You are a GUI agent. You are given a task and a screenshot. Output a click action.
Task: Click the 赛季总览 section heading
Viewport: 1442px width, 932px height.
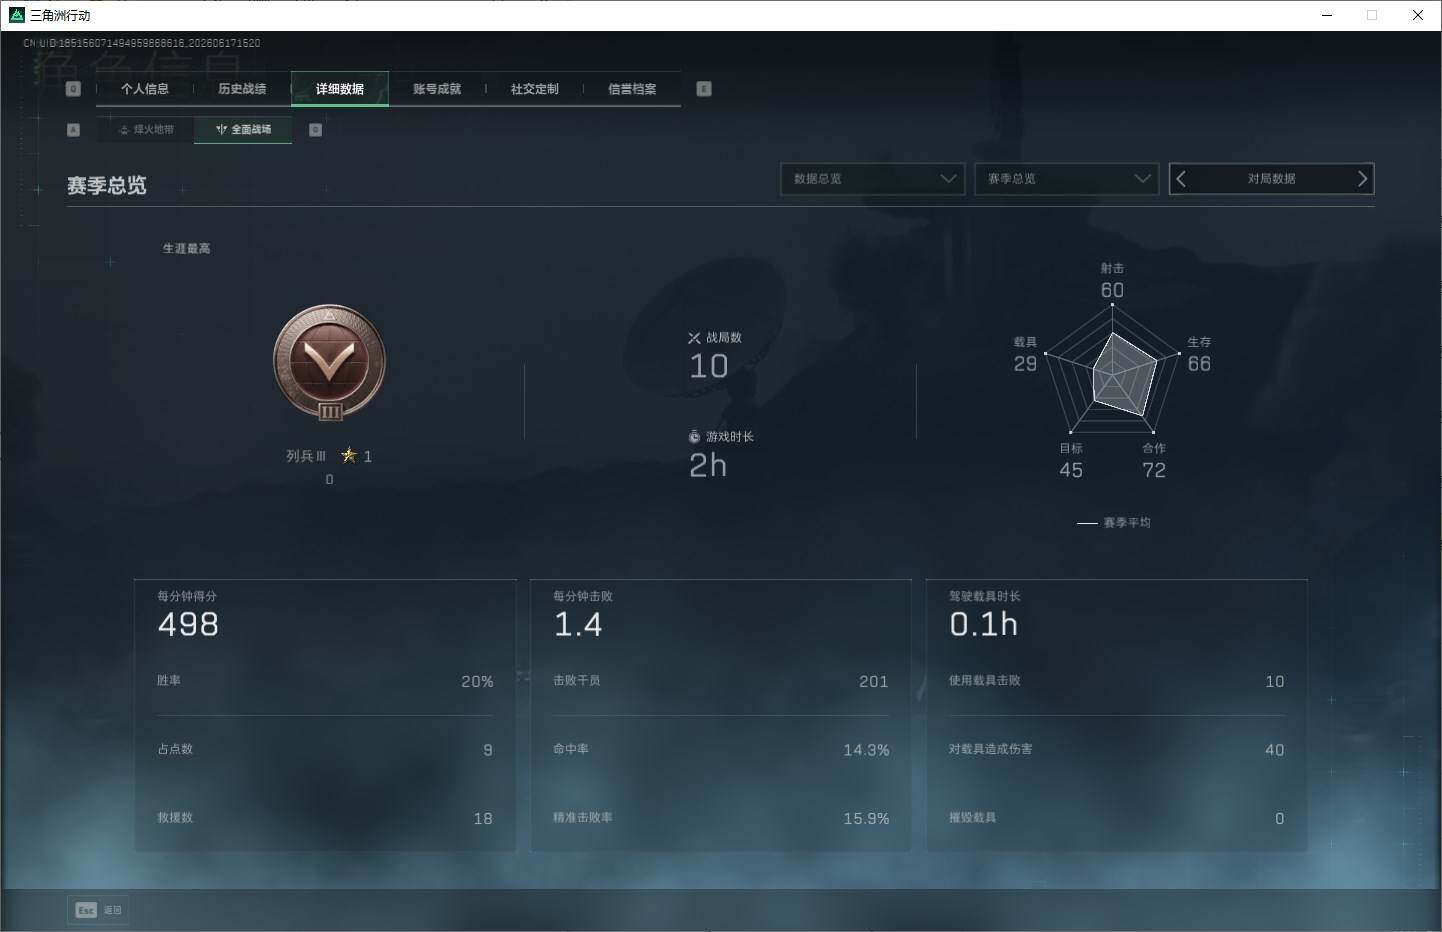pyautogui.click(x=107, y=186)
